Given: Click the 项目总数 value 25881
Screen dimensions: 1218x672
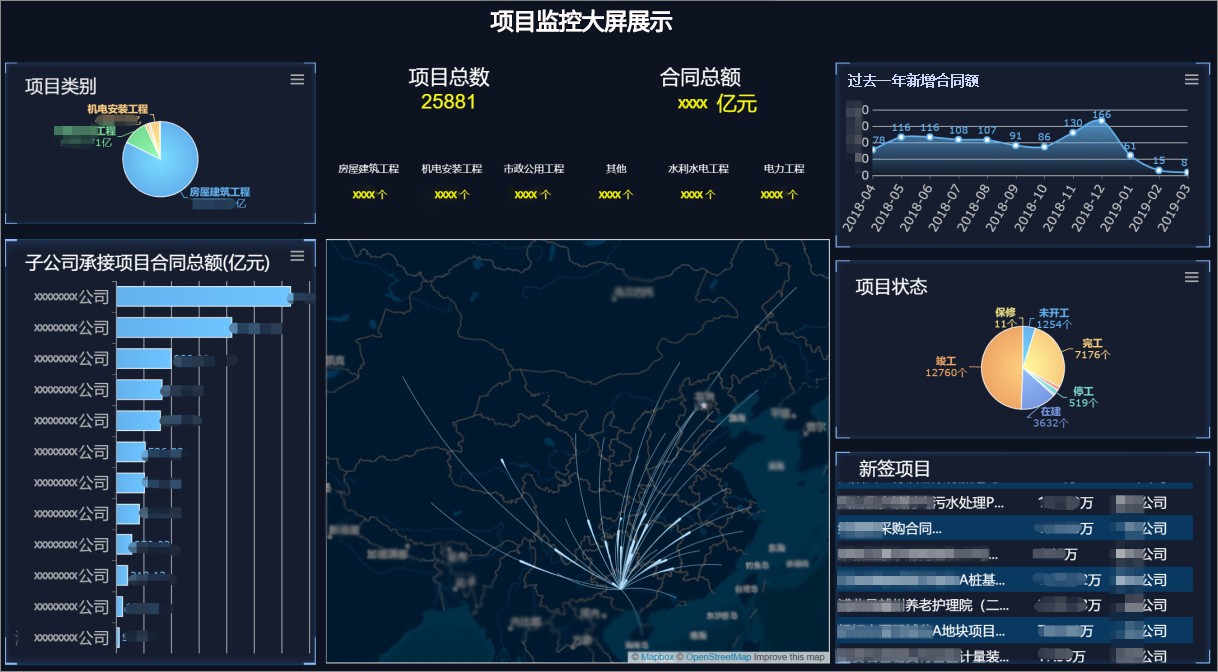Looking at the screenshot, I should tap(448, 102).
